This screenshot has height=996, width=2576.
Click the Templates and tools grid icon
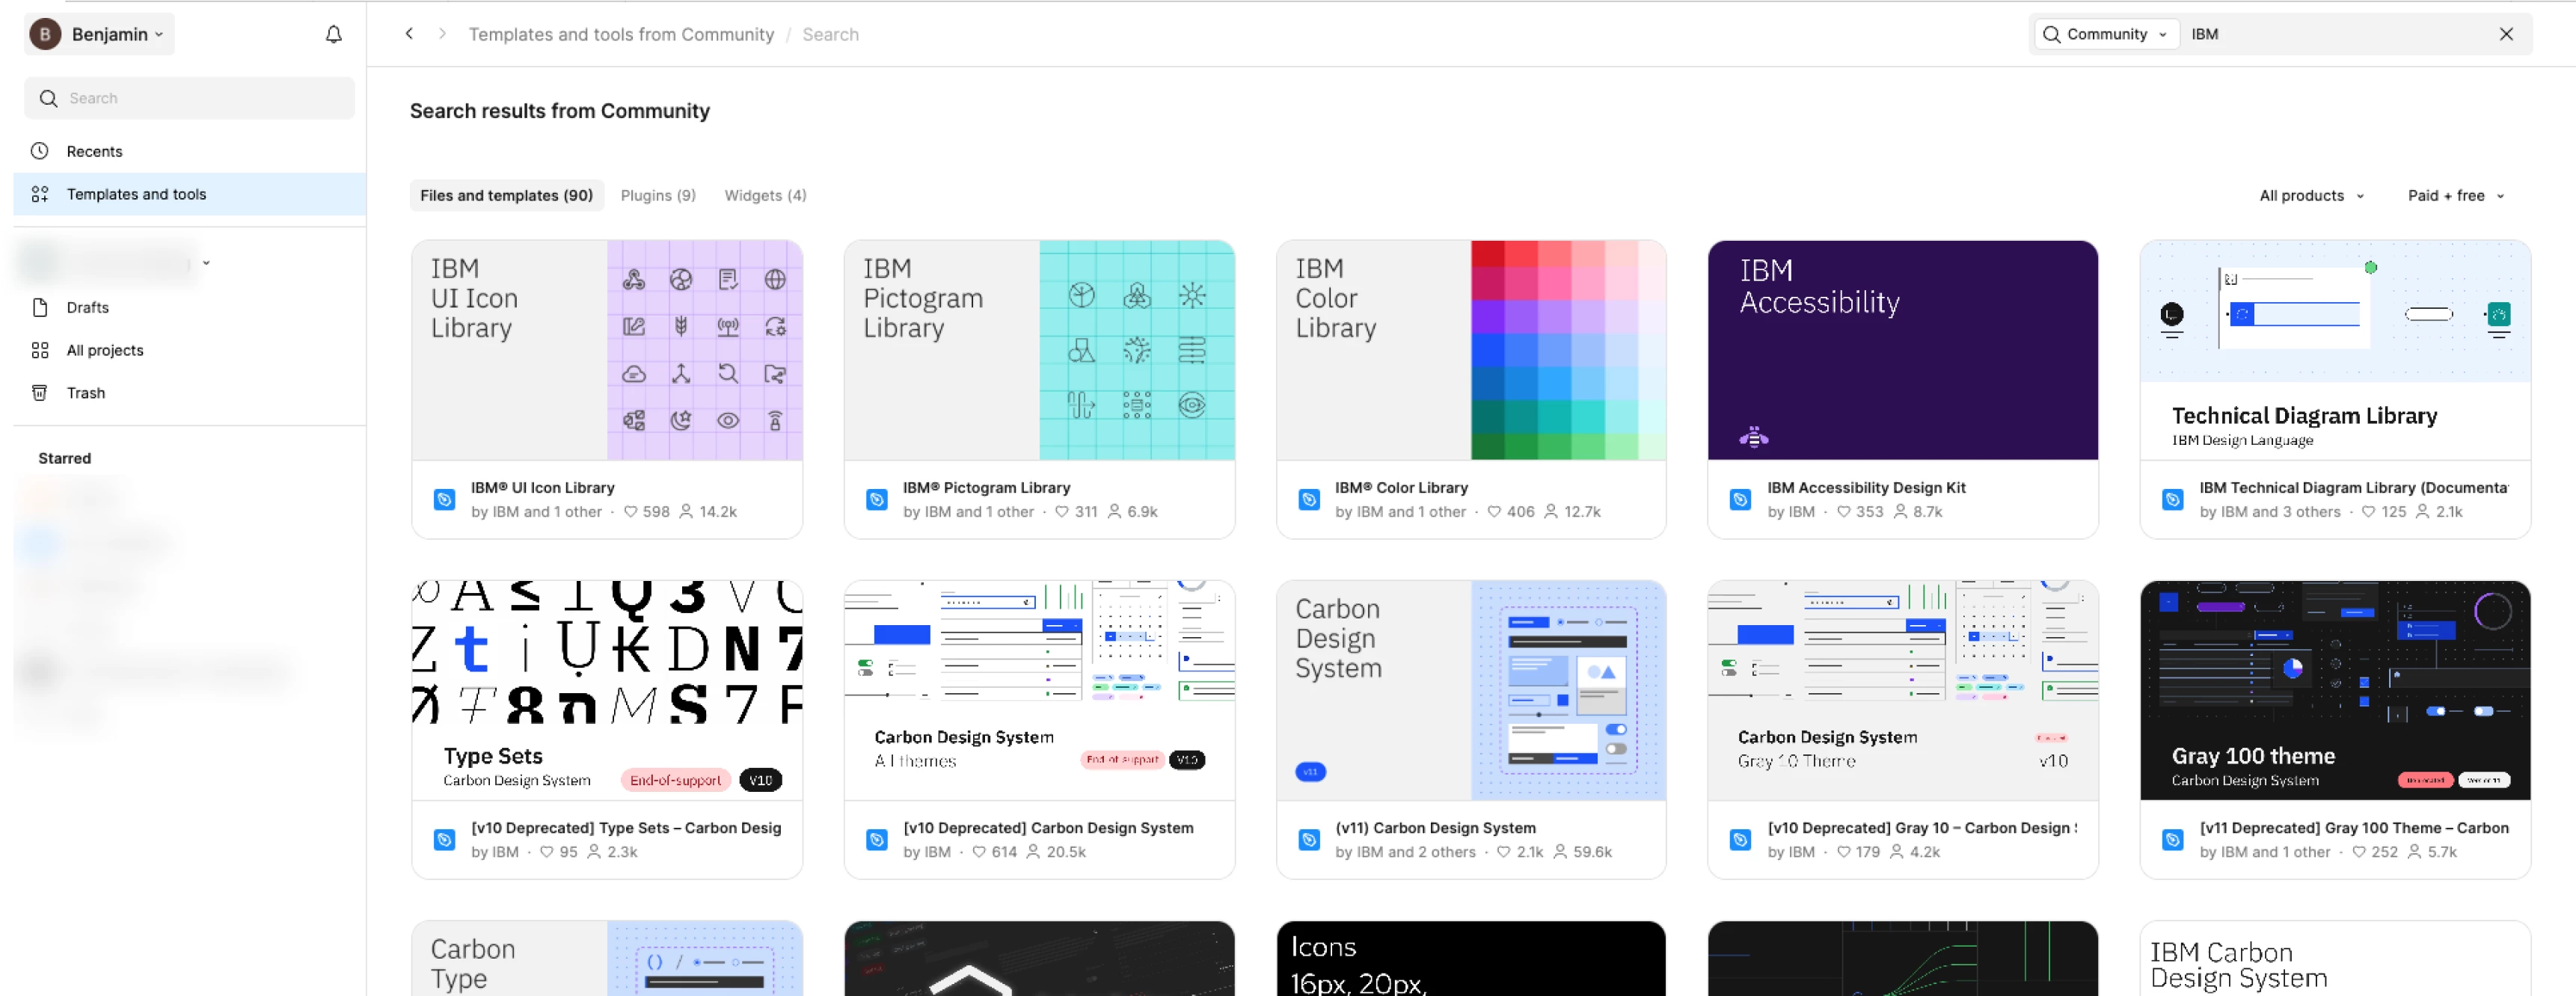tap(40, 194)
